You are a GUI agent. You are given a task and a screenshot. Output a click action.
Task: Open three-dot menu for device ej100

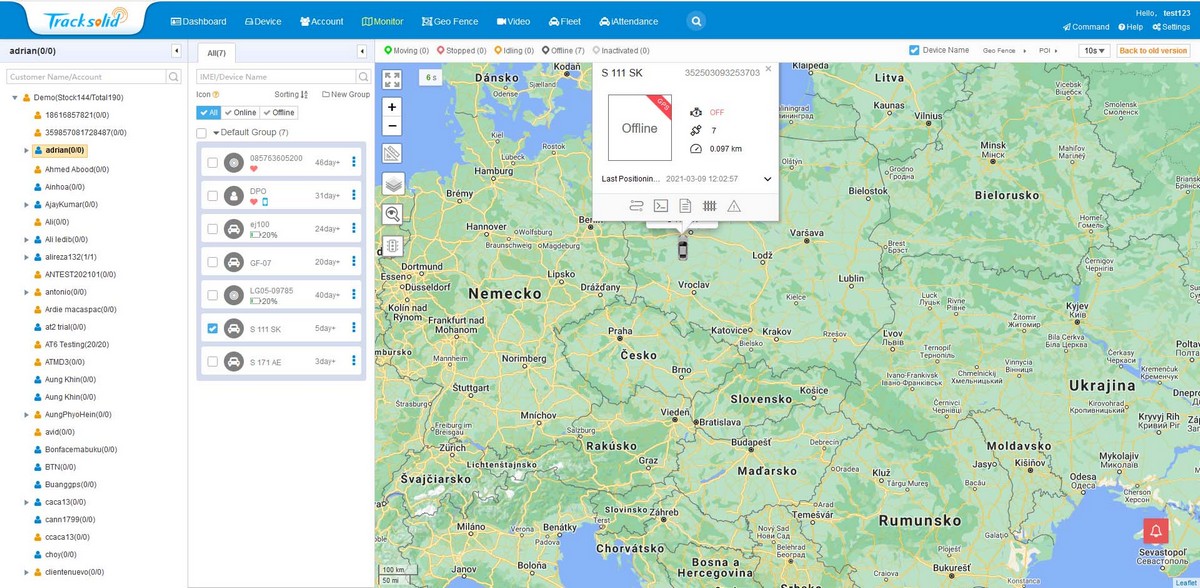354,229
